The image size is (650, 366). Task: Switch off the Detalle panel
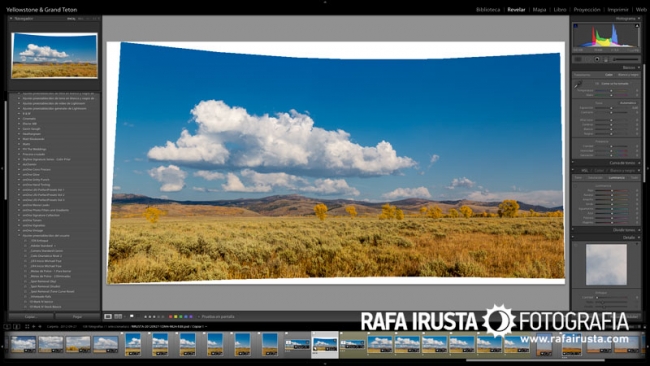(x=573, y=238)
